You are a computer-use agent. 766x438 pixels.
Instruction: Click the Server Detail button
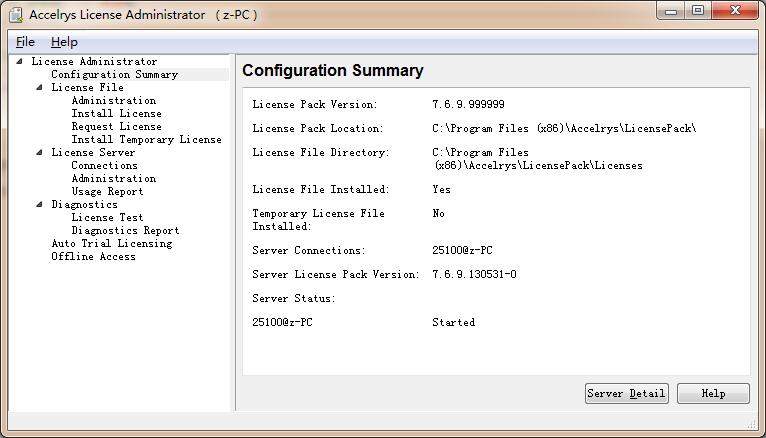point(626,394)
